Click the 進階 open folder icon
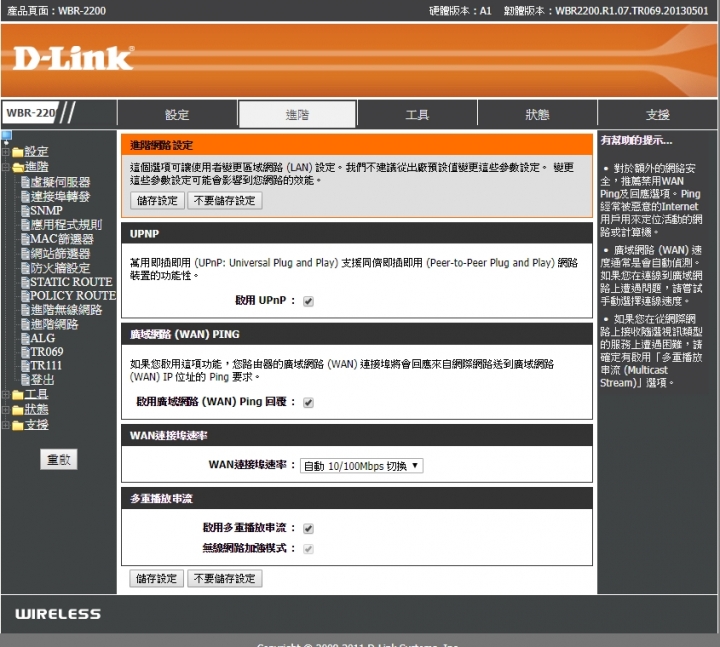The height and width of the screenshot is (647, 720). 18,167
